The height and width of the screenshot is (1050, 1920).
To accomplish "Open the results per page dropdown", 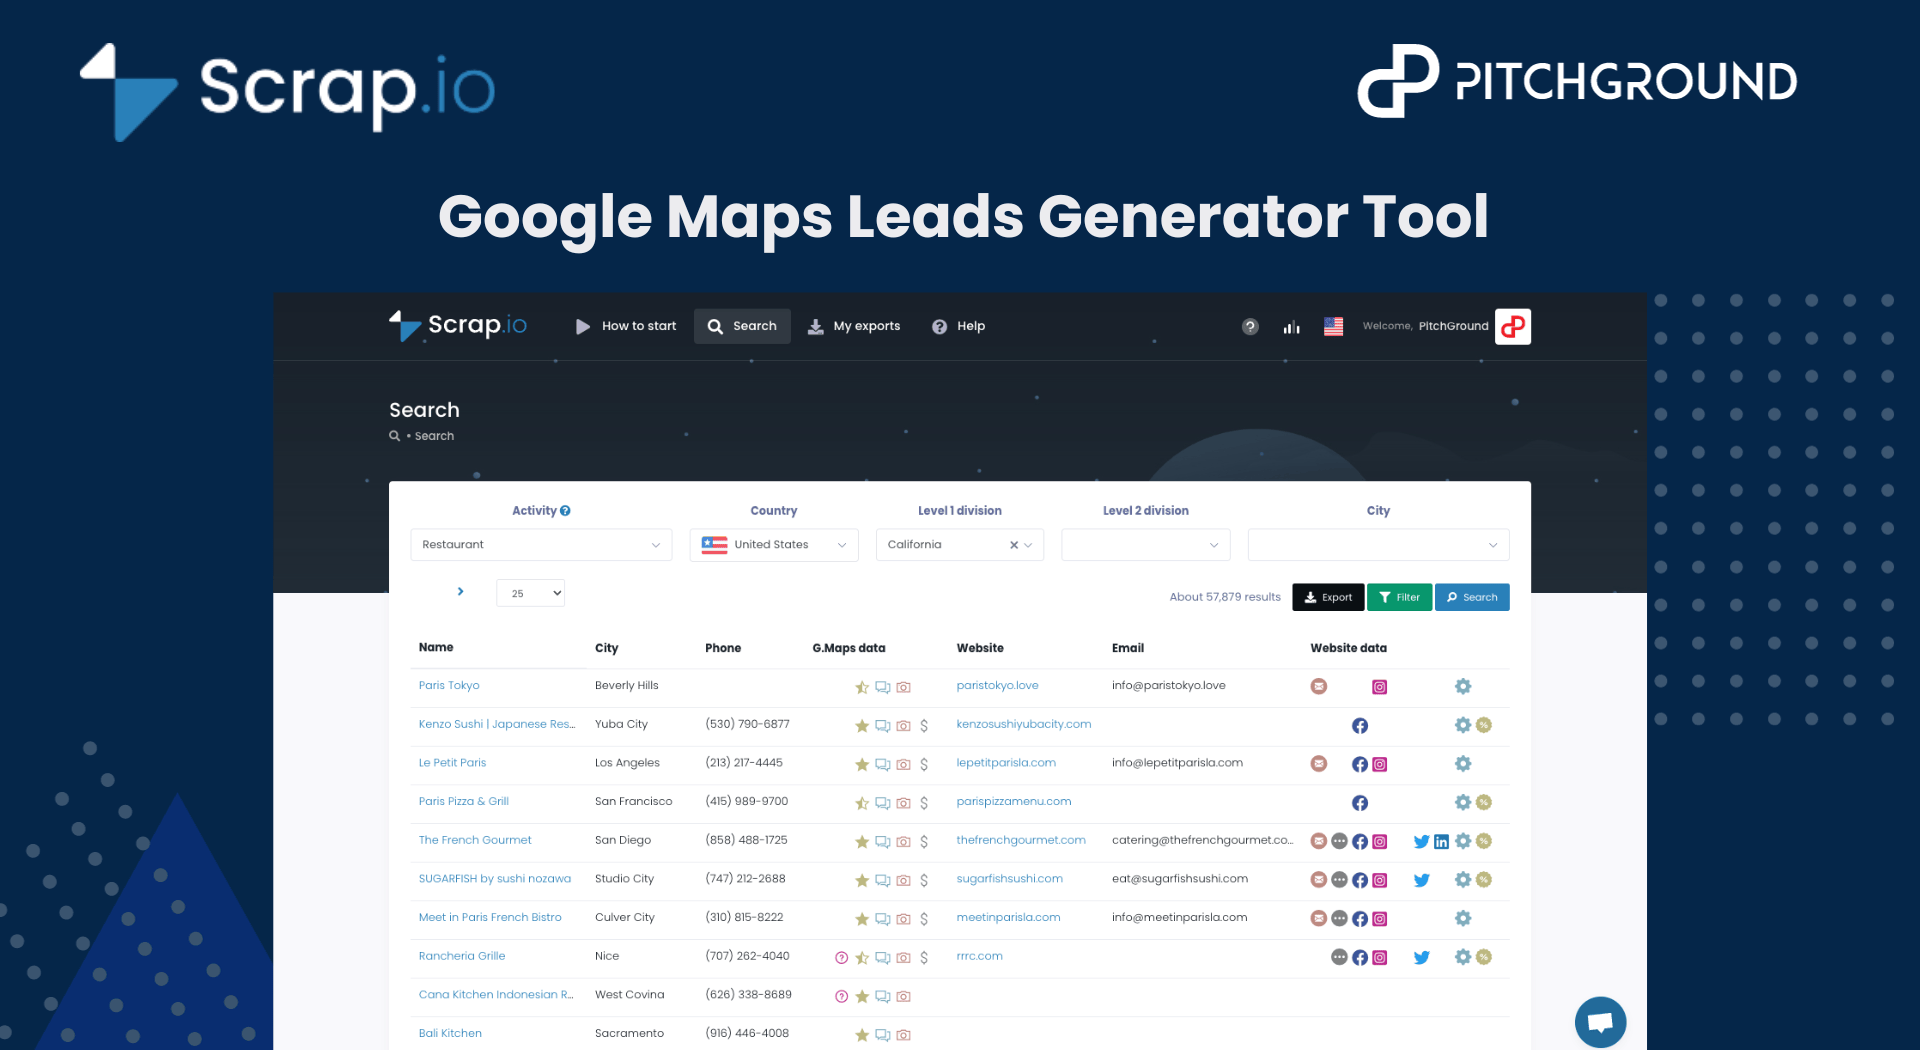I will click(x=530, y=593).
